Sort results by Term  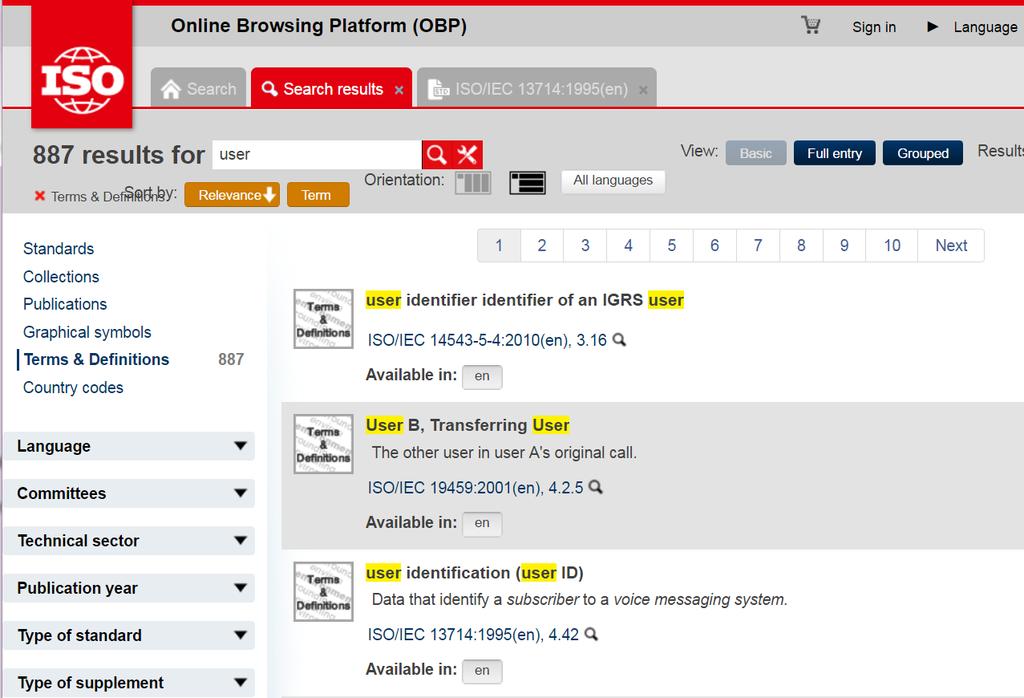(318, 195)
